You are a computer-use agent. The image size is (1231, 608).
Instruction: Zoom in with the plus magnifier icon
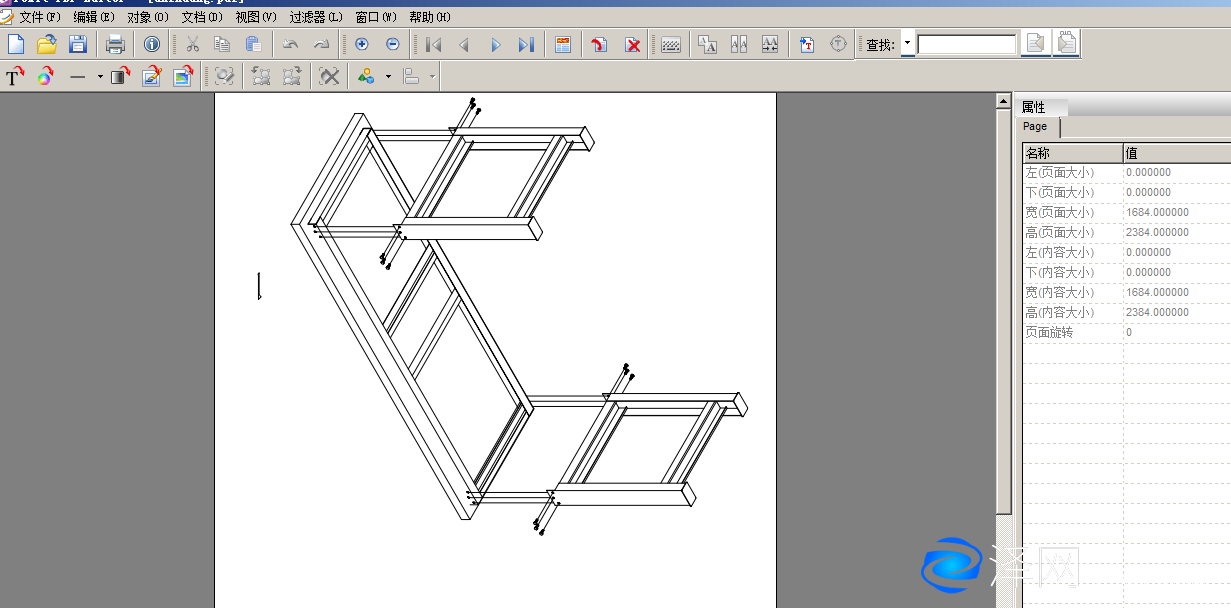pyautogui.click(x=362, y=44)
